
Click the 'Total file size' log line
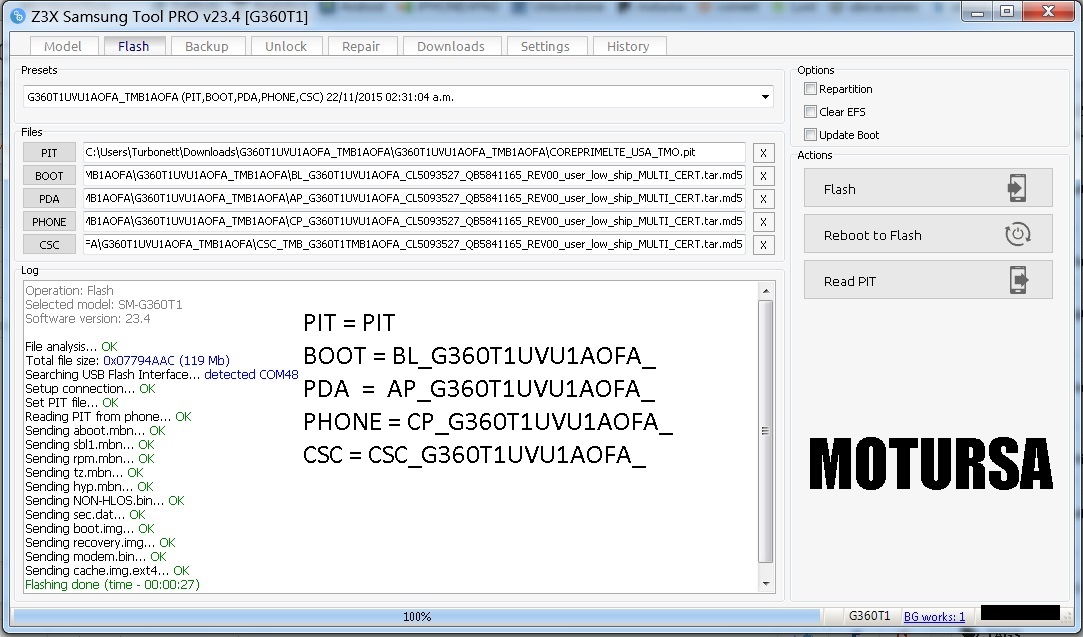(x=127, y=361)
